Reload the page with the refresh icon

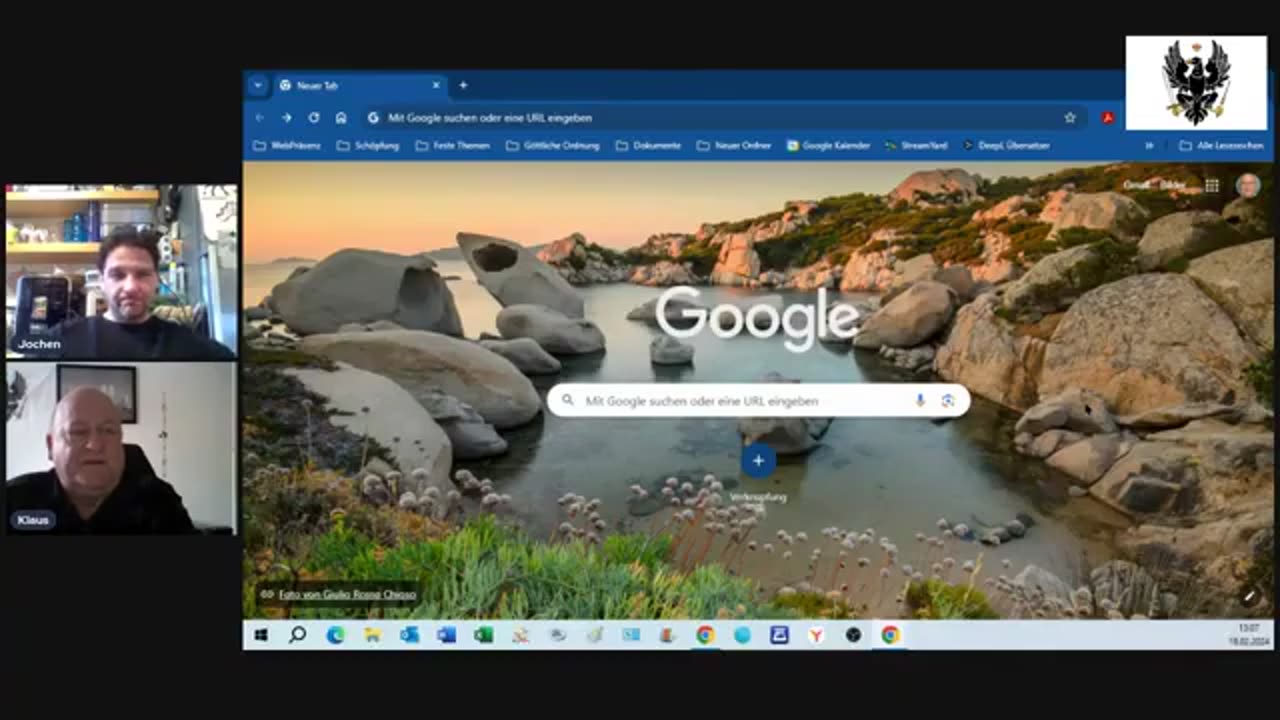click(x=314, y=118)
